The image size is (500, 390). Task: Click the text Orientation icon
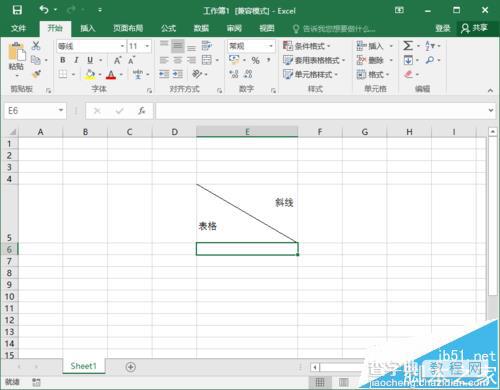tap(197, 74)
